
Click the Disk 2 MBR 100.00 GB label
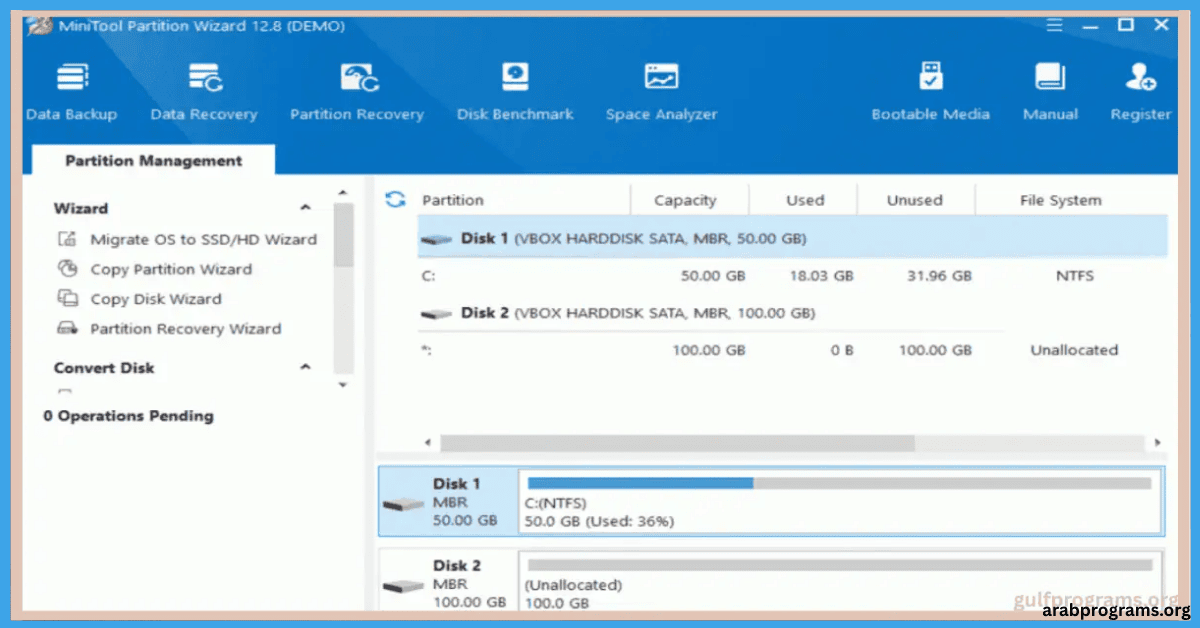(469, 584)
